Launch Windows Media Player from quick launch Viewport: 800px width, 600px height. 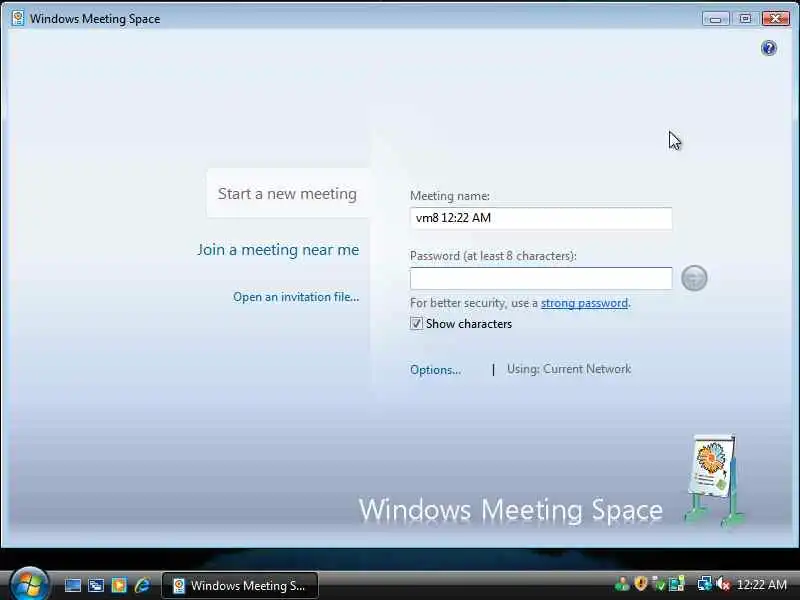pyautogui.click(x=119, y=585)
